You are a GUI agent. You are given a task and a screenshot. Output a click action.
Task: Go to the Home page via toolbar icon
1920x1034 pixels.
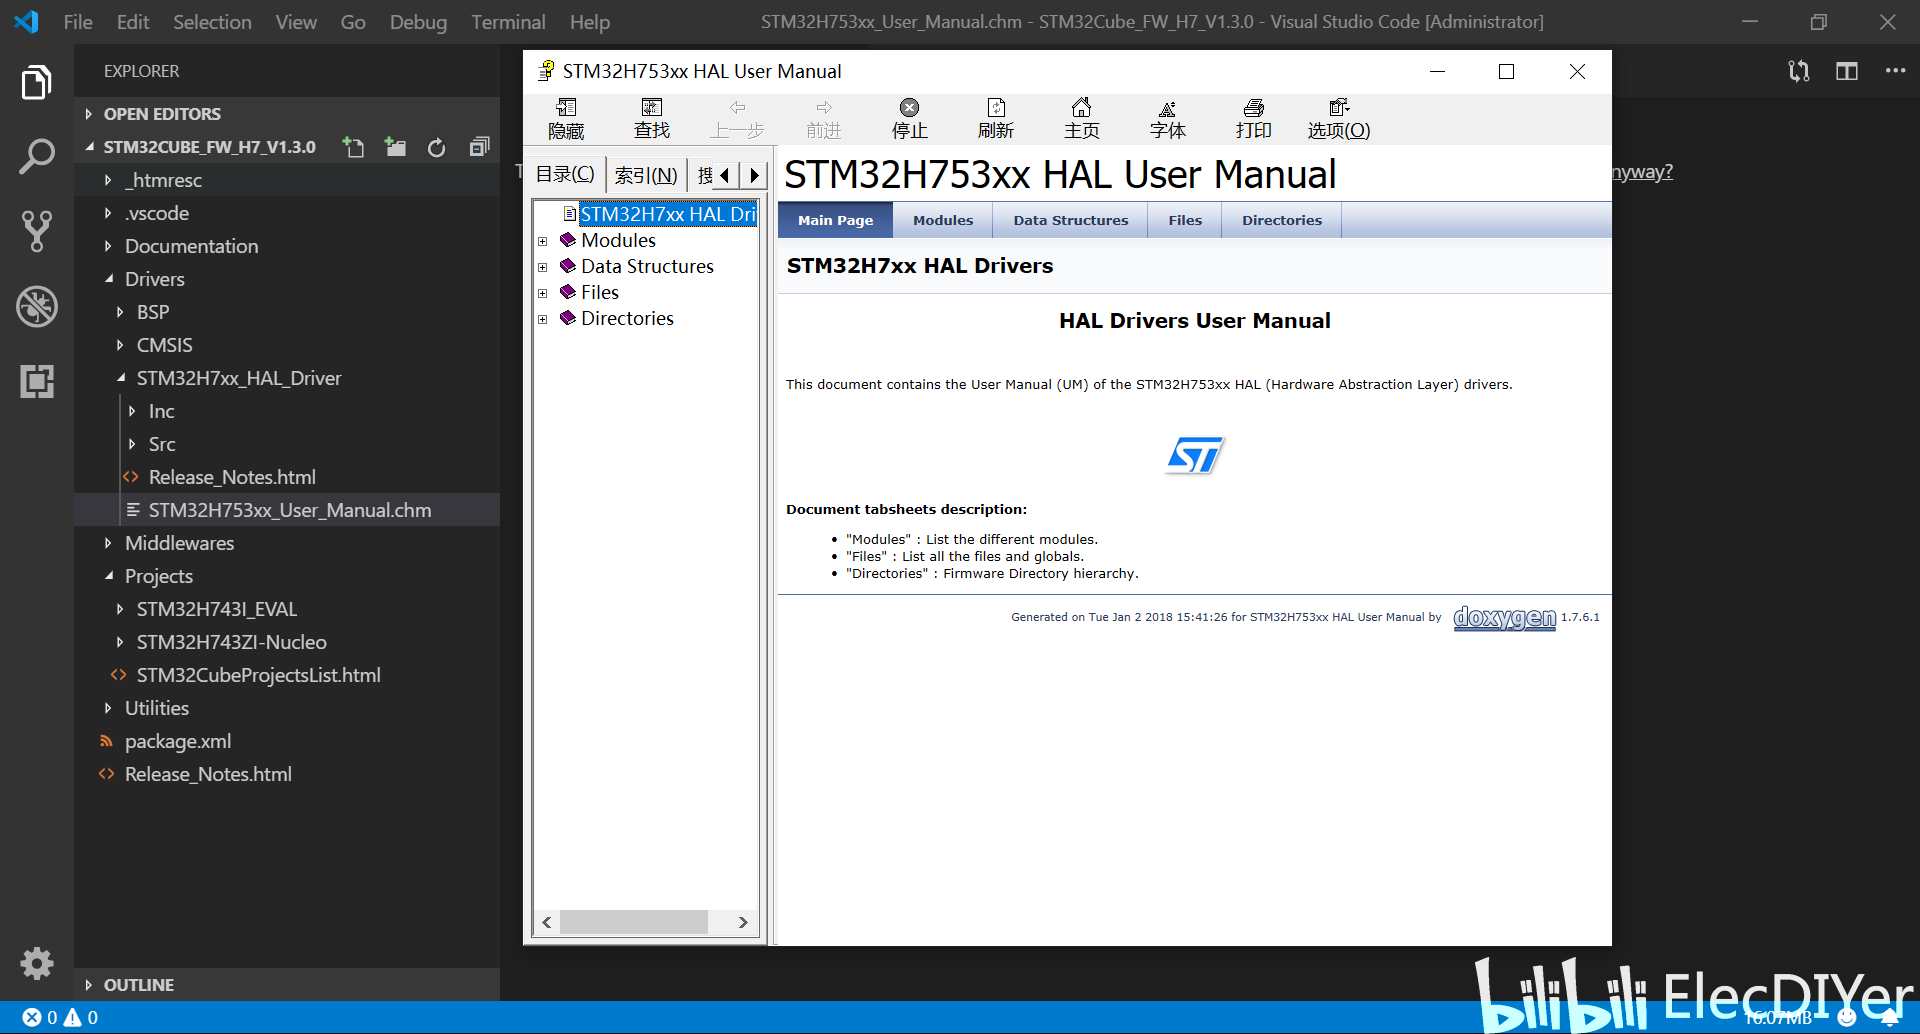[x=1081, y=117]
